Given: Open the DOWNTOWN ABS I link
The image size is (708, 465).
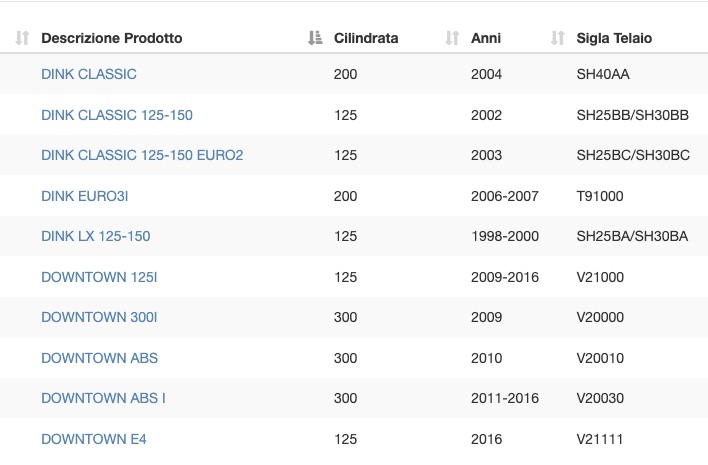Looking at the screenshot, I should (x=103, y=398).
